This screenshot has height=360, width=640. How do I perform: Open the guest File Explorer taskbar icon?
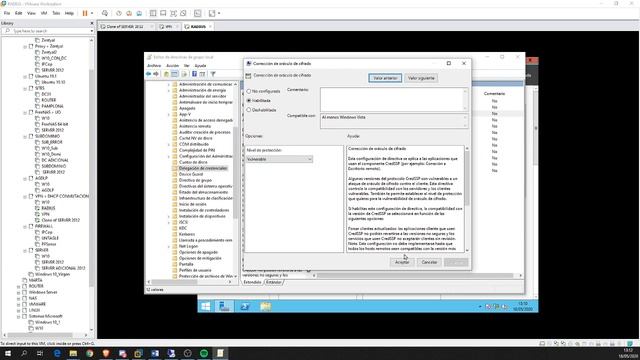point(265,307)
